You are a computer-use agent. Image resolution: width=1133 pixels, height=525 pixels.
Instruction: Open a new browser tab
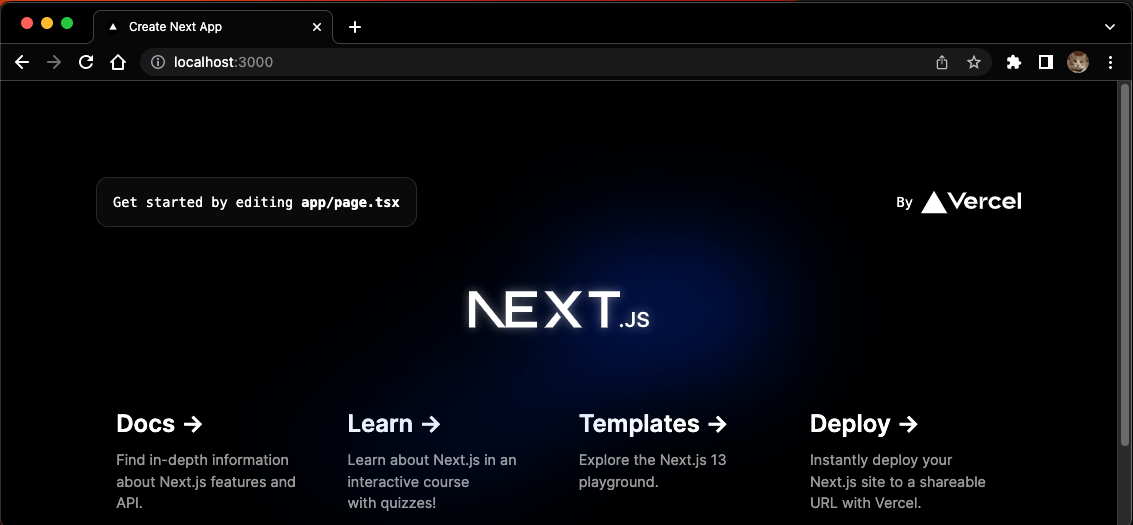point(355,27)
